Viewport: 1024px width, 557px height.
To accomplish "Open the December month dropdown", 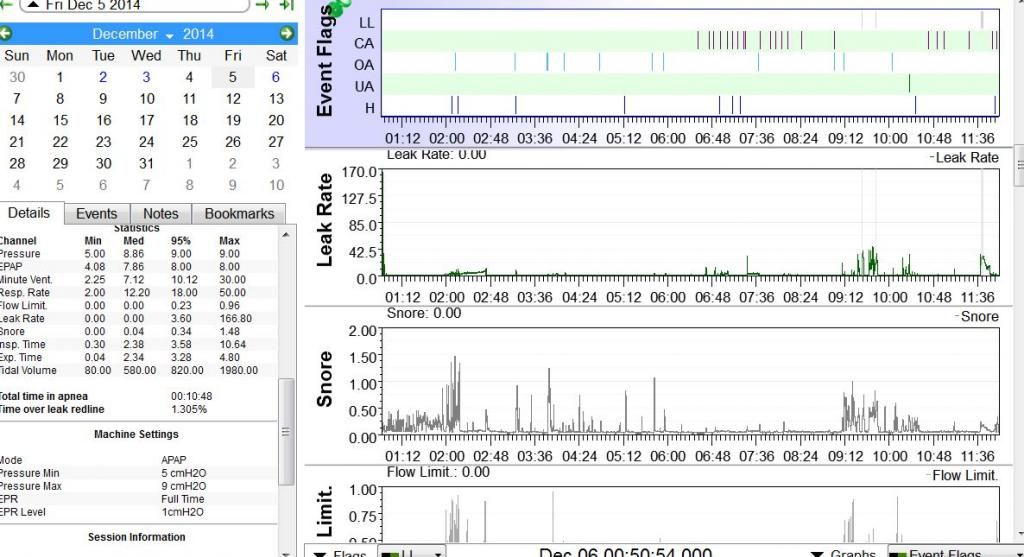I will click(132, 34).
